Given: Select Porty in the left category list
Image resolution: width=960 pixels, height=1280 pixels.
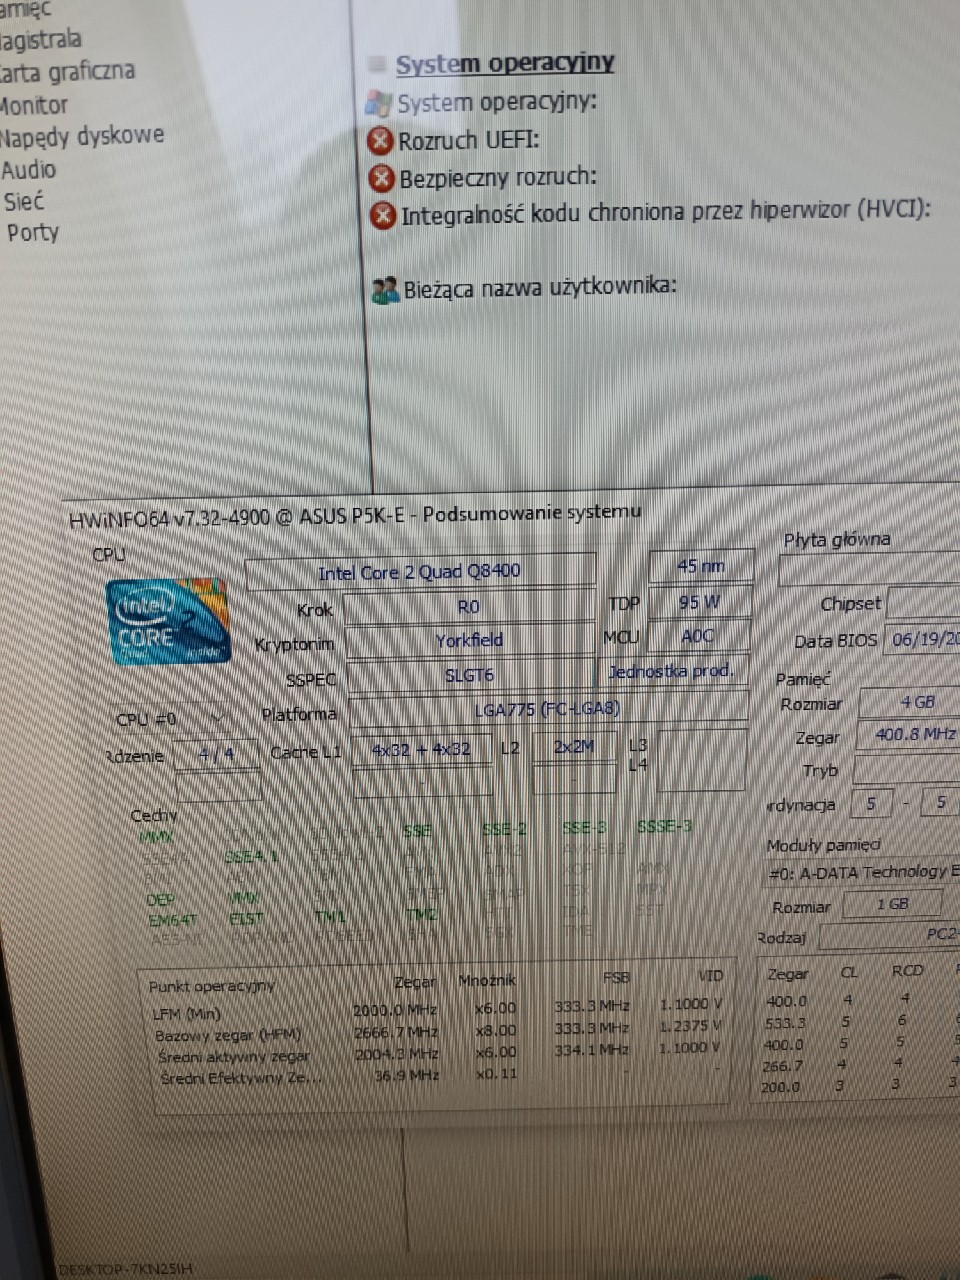Looking at the screenshot, I should click(33, 233).
